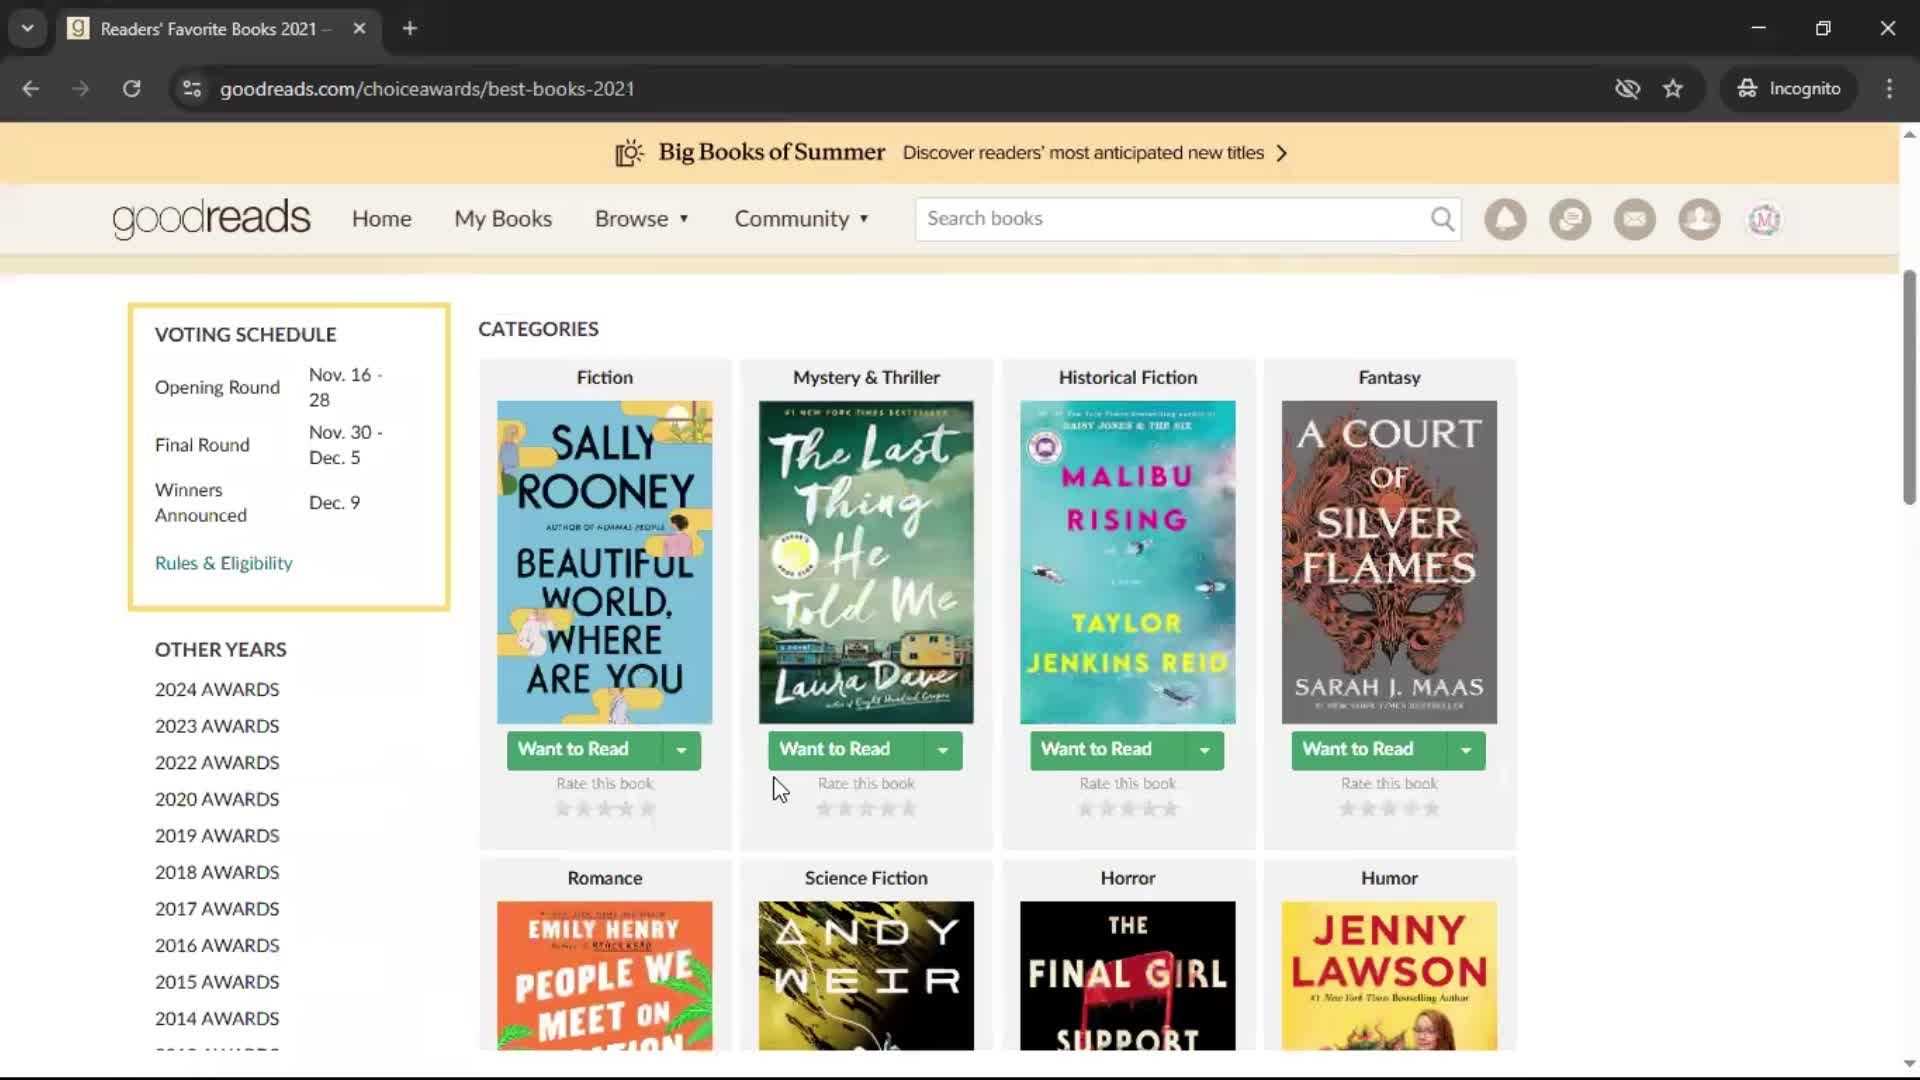Rate A Court of Silver Flames four stars

tap(1410, 809)
